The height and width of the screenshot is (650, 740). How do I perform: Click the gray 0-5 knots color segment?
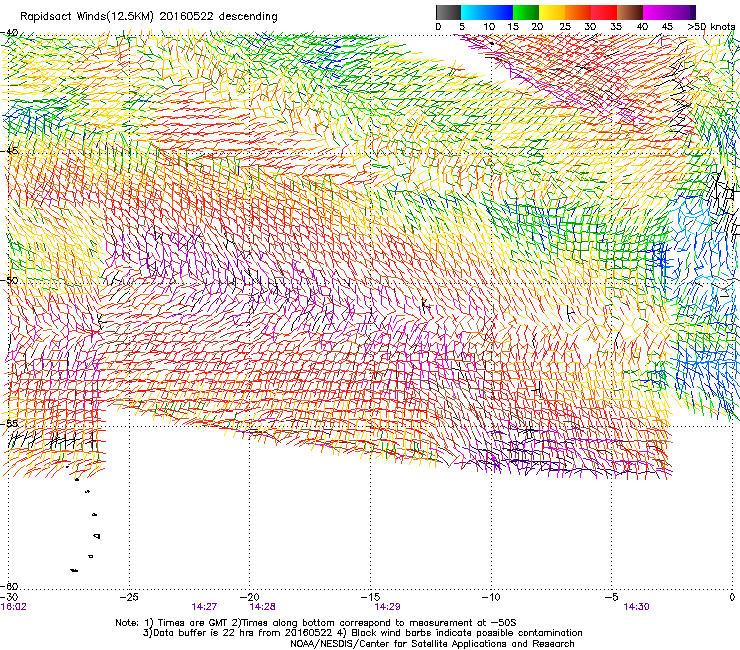(x=448, y=12)
